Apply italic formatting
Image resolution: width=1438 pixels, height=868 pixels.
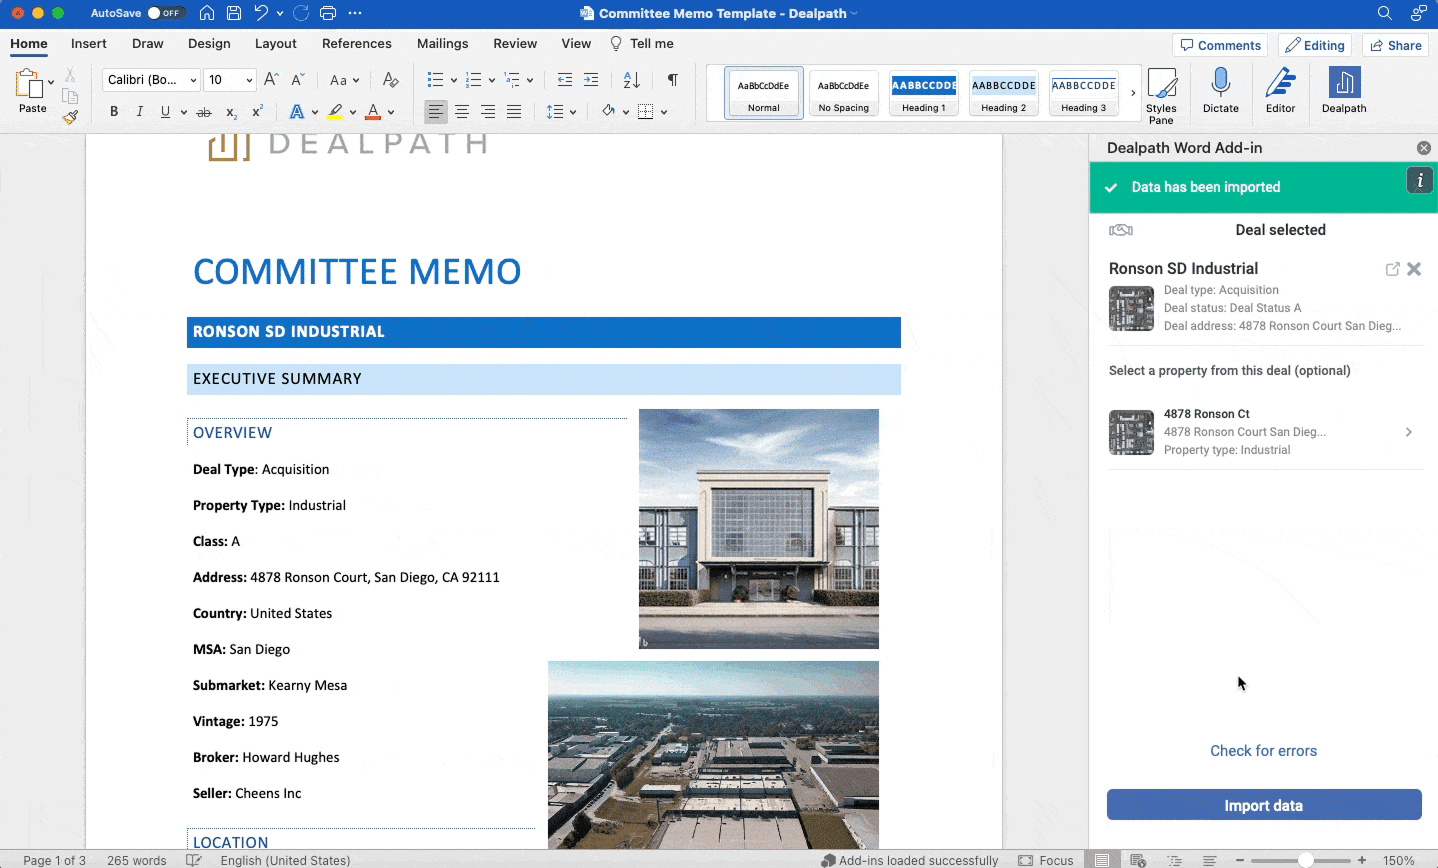[x=140, y=112]
